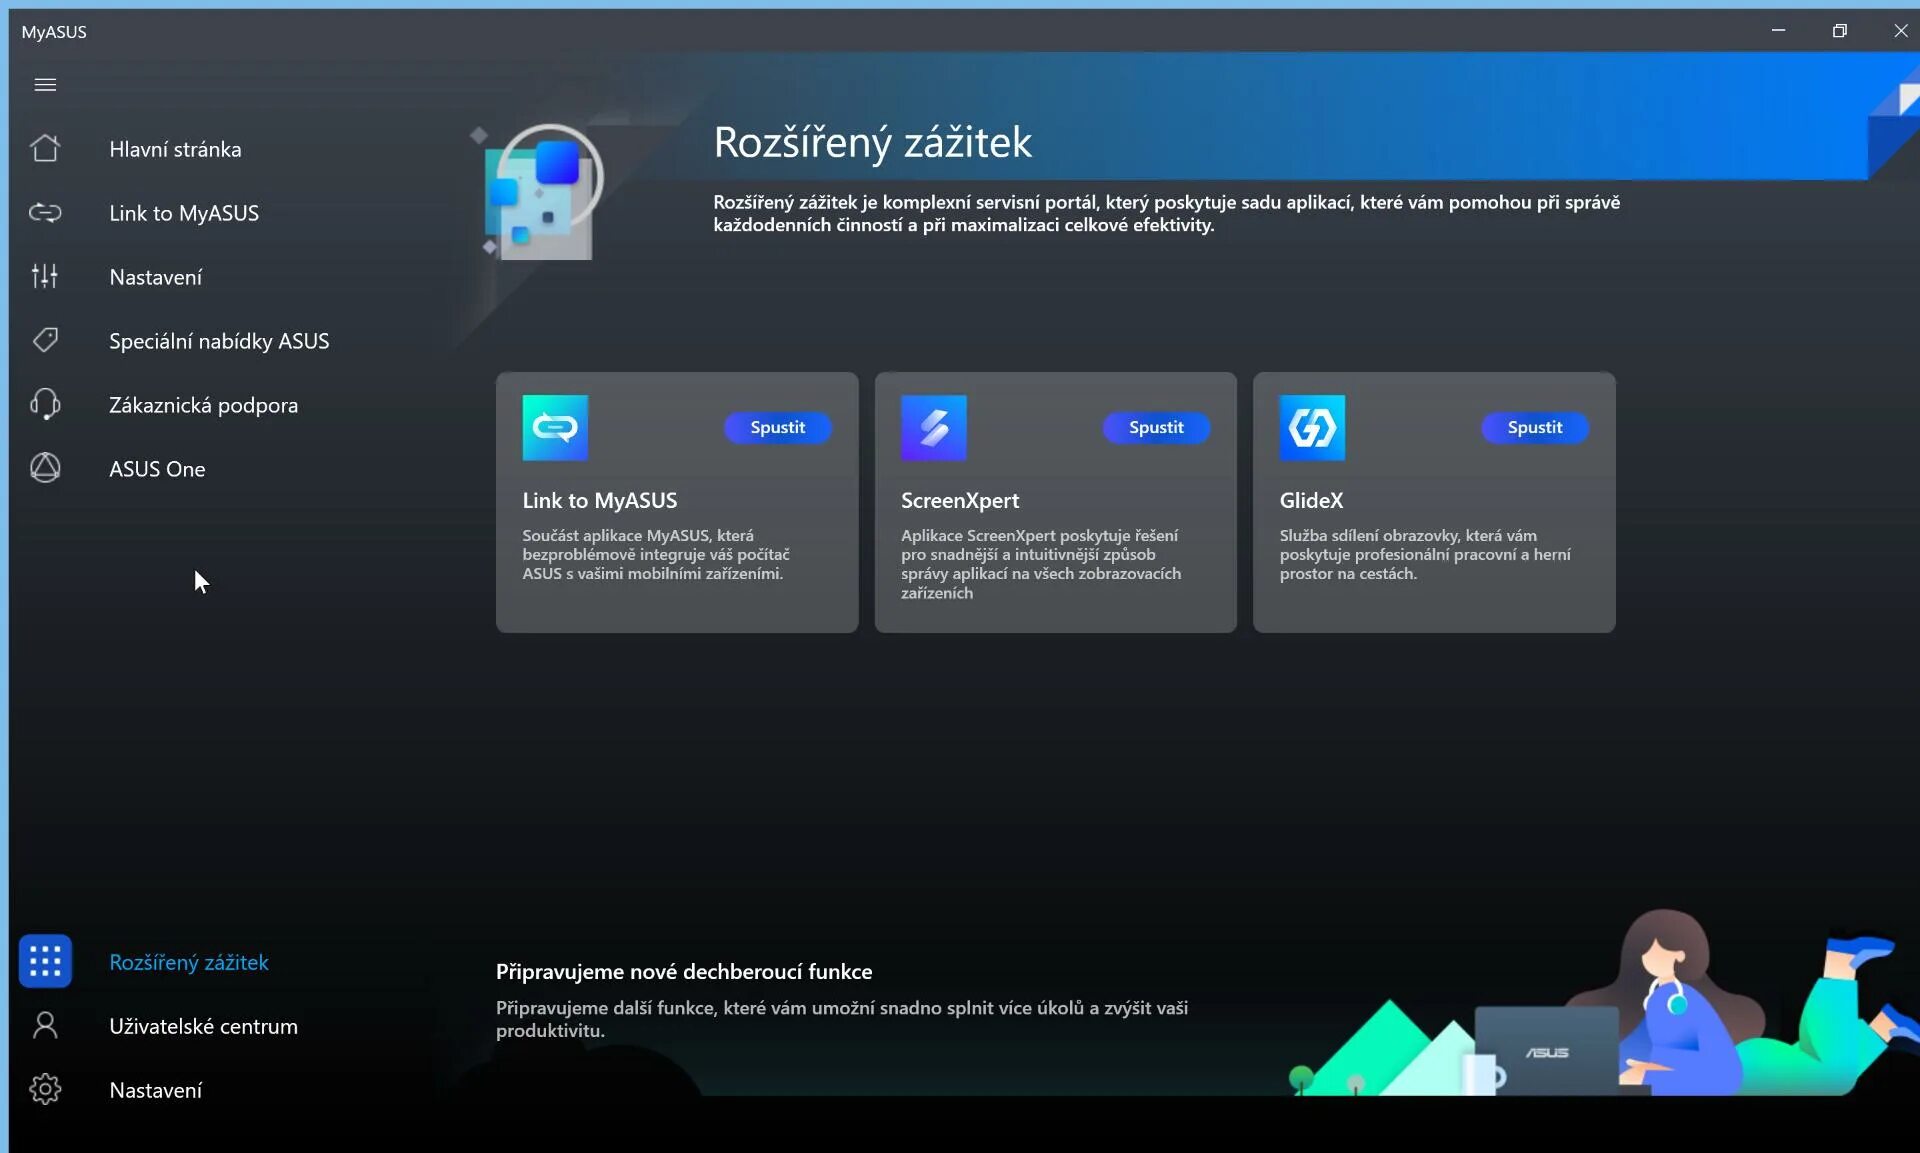Screen dimensions: 1920x1153
Task: Click the headset icon for customer support
Action: 45,405
